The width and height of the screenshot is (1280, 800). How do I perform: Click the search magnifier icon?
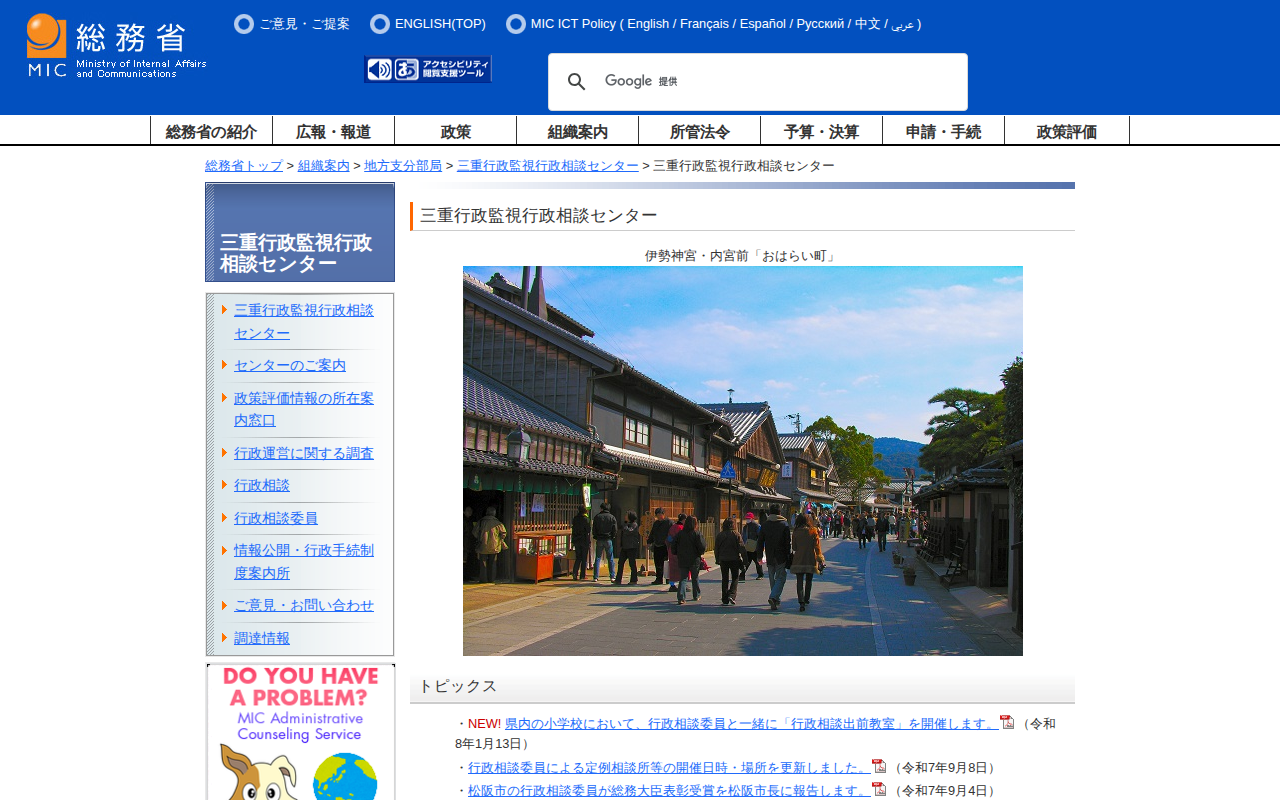(577, 82)
